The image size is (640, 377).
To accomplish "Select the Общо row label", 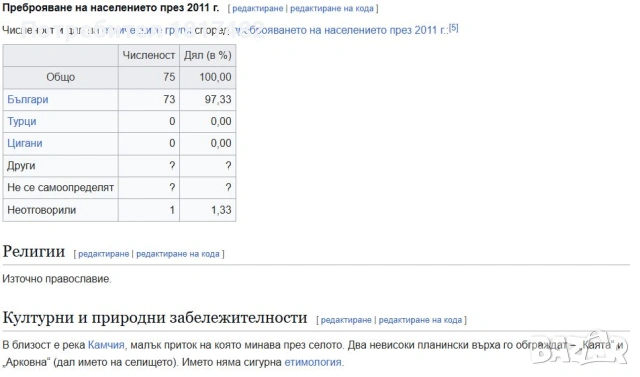I will coord(61,78).
